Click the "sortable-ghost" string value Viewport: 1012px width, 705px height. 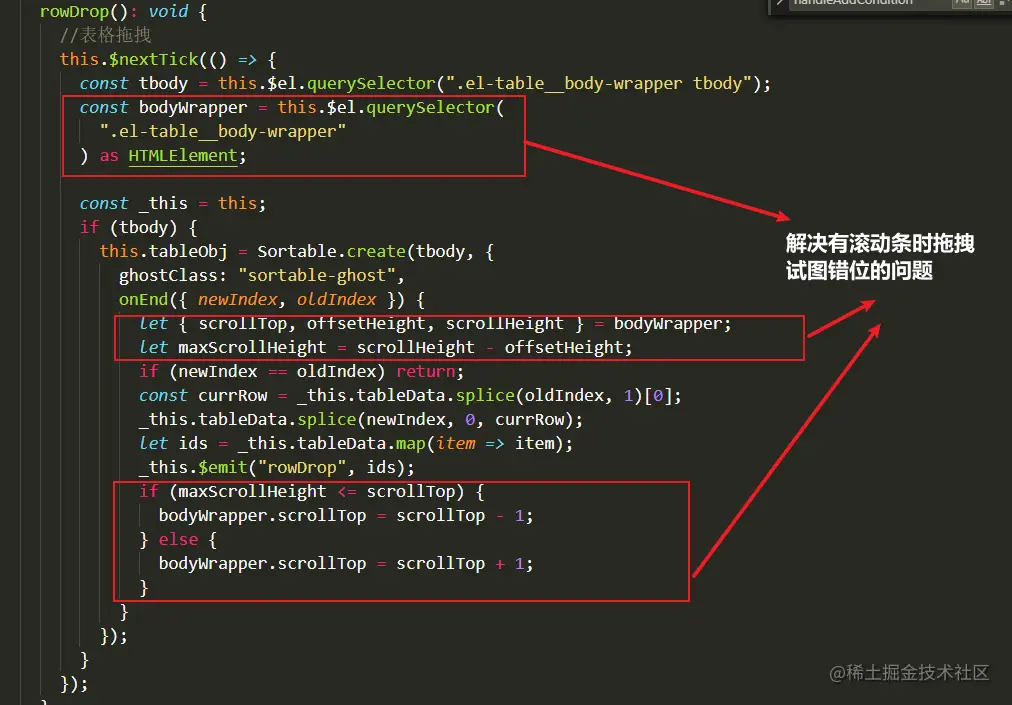point(317,276)
